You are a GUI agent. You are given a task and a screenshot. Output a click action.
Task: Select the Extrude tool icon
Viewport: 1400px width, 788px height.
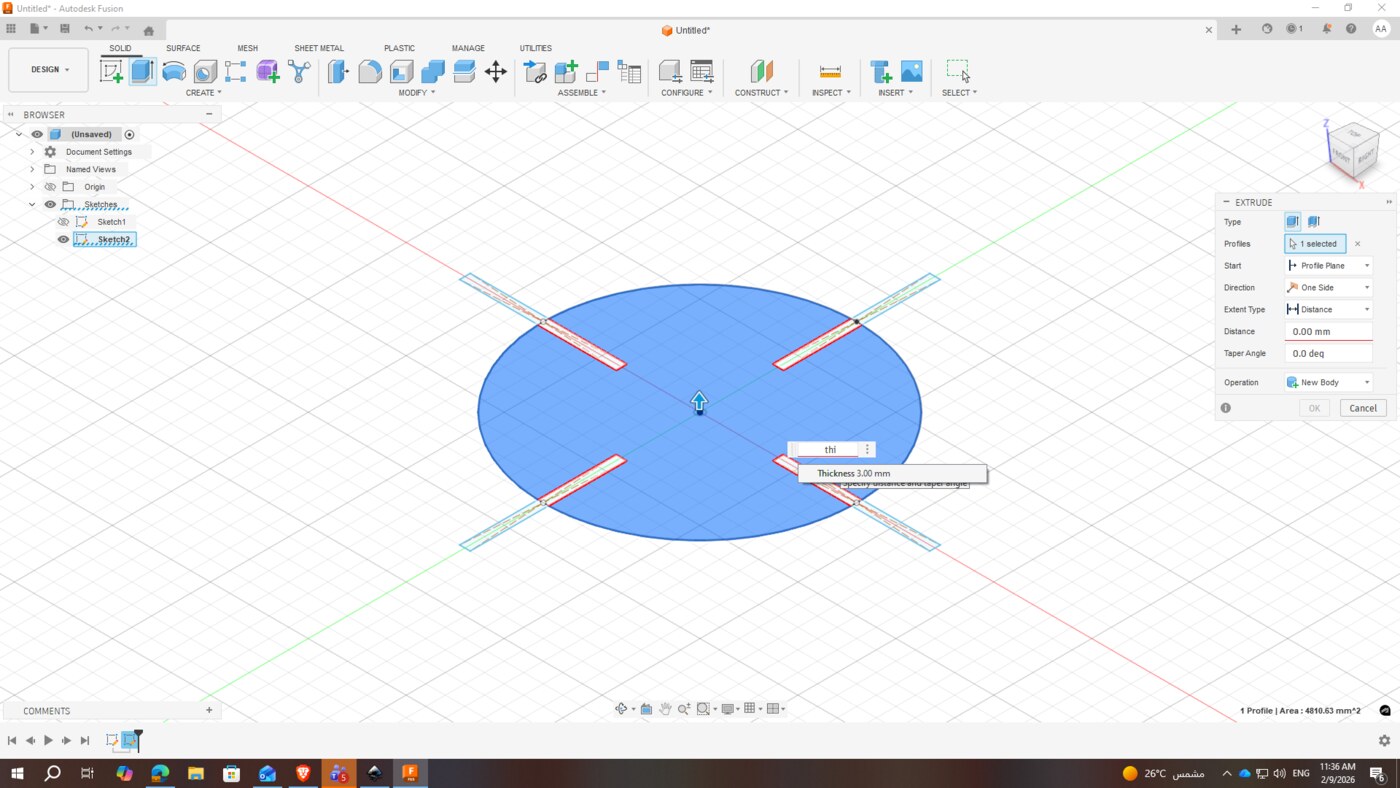coord(142,71)
